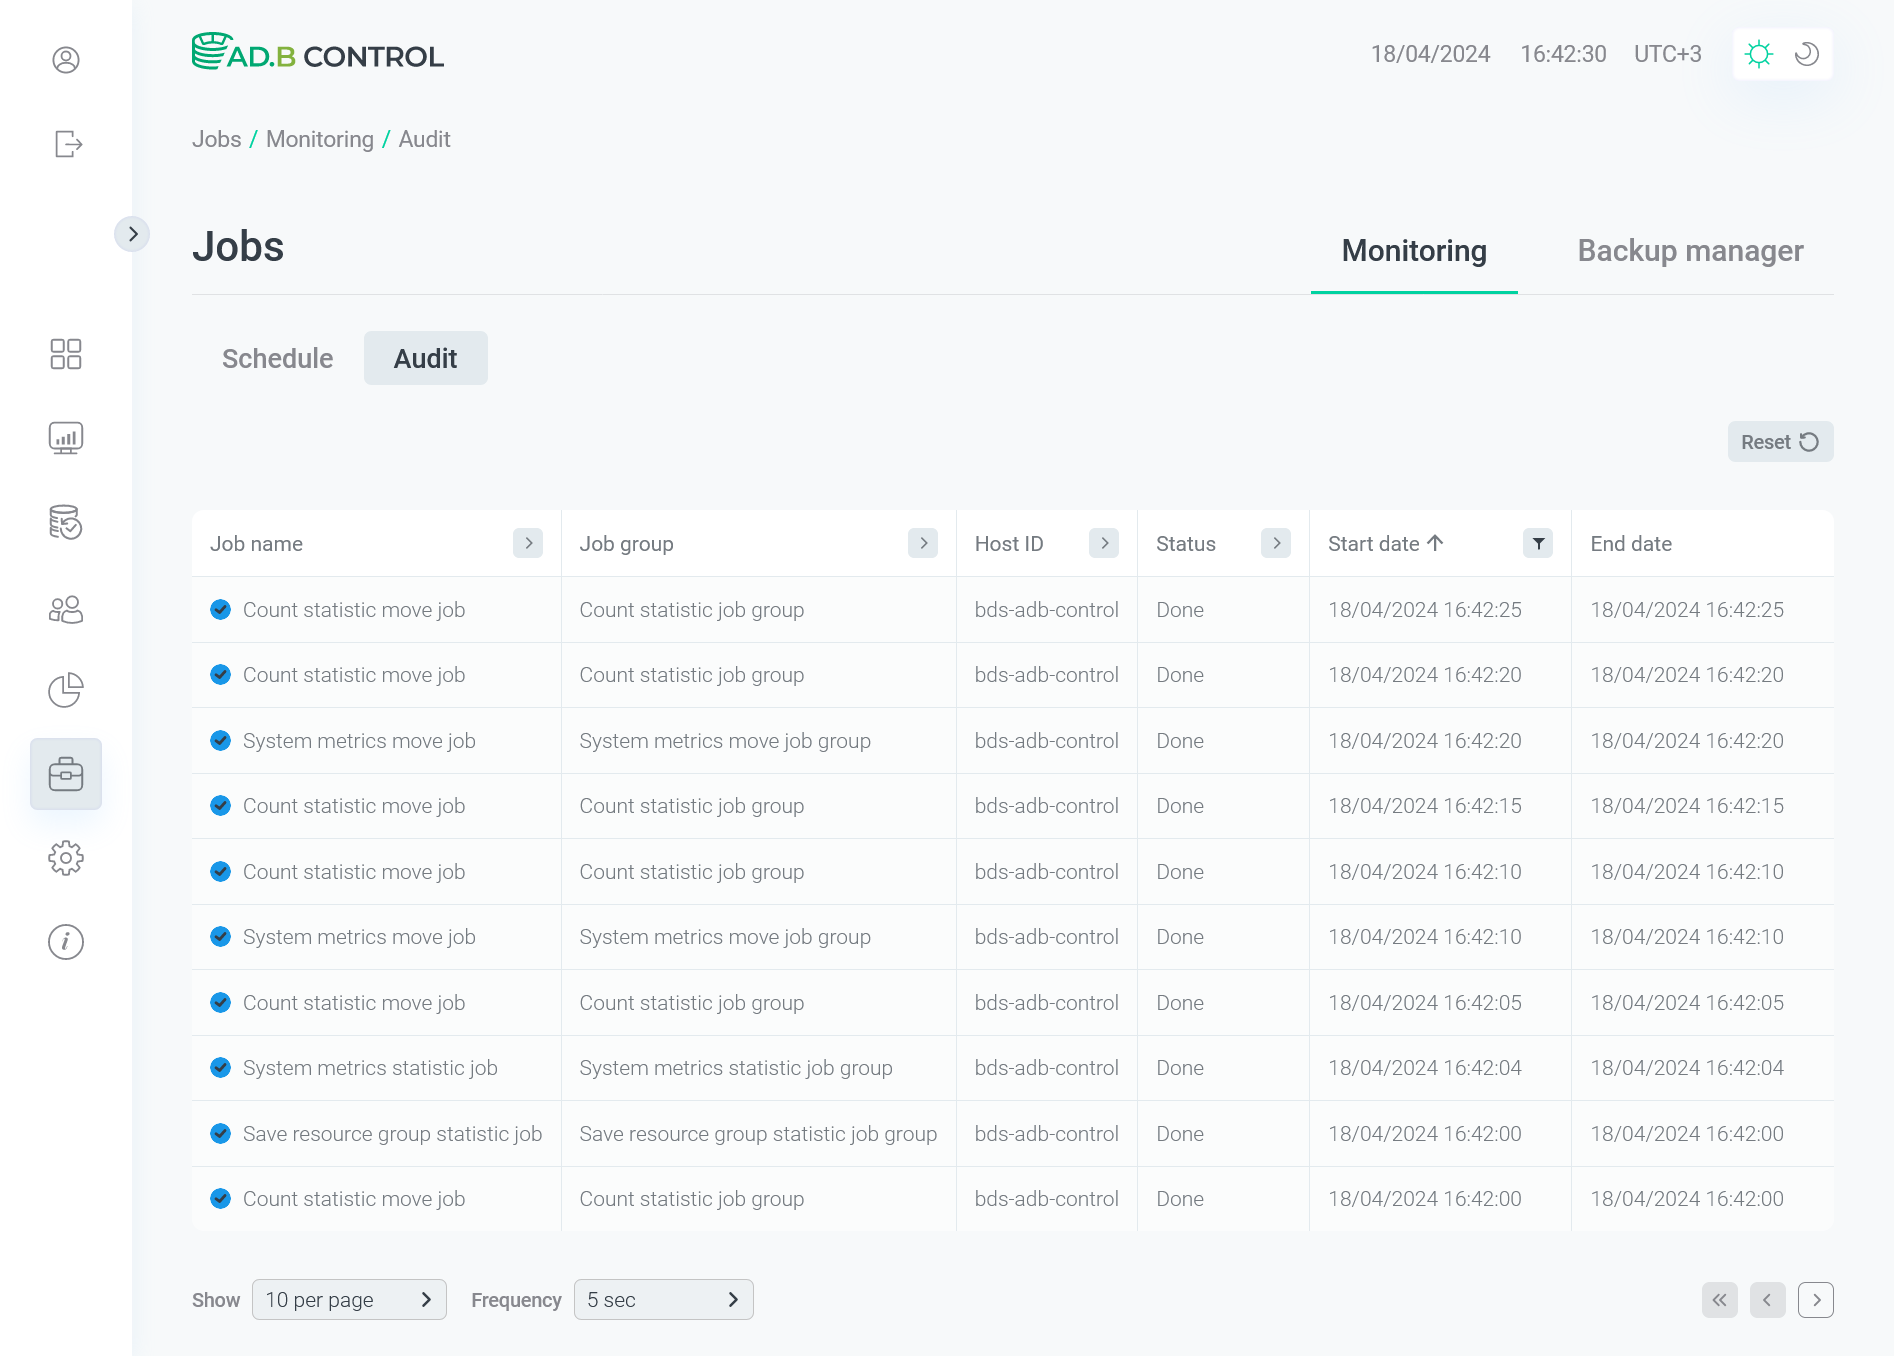Enable light theme via sun icon
Image resolution: width=1894 pixels, height=1356 pixels.
tap(1759, 54)
